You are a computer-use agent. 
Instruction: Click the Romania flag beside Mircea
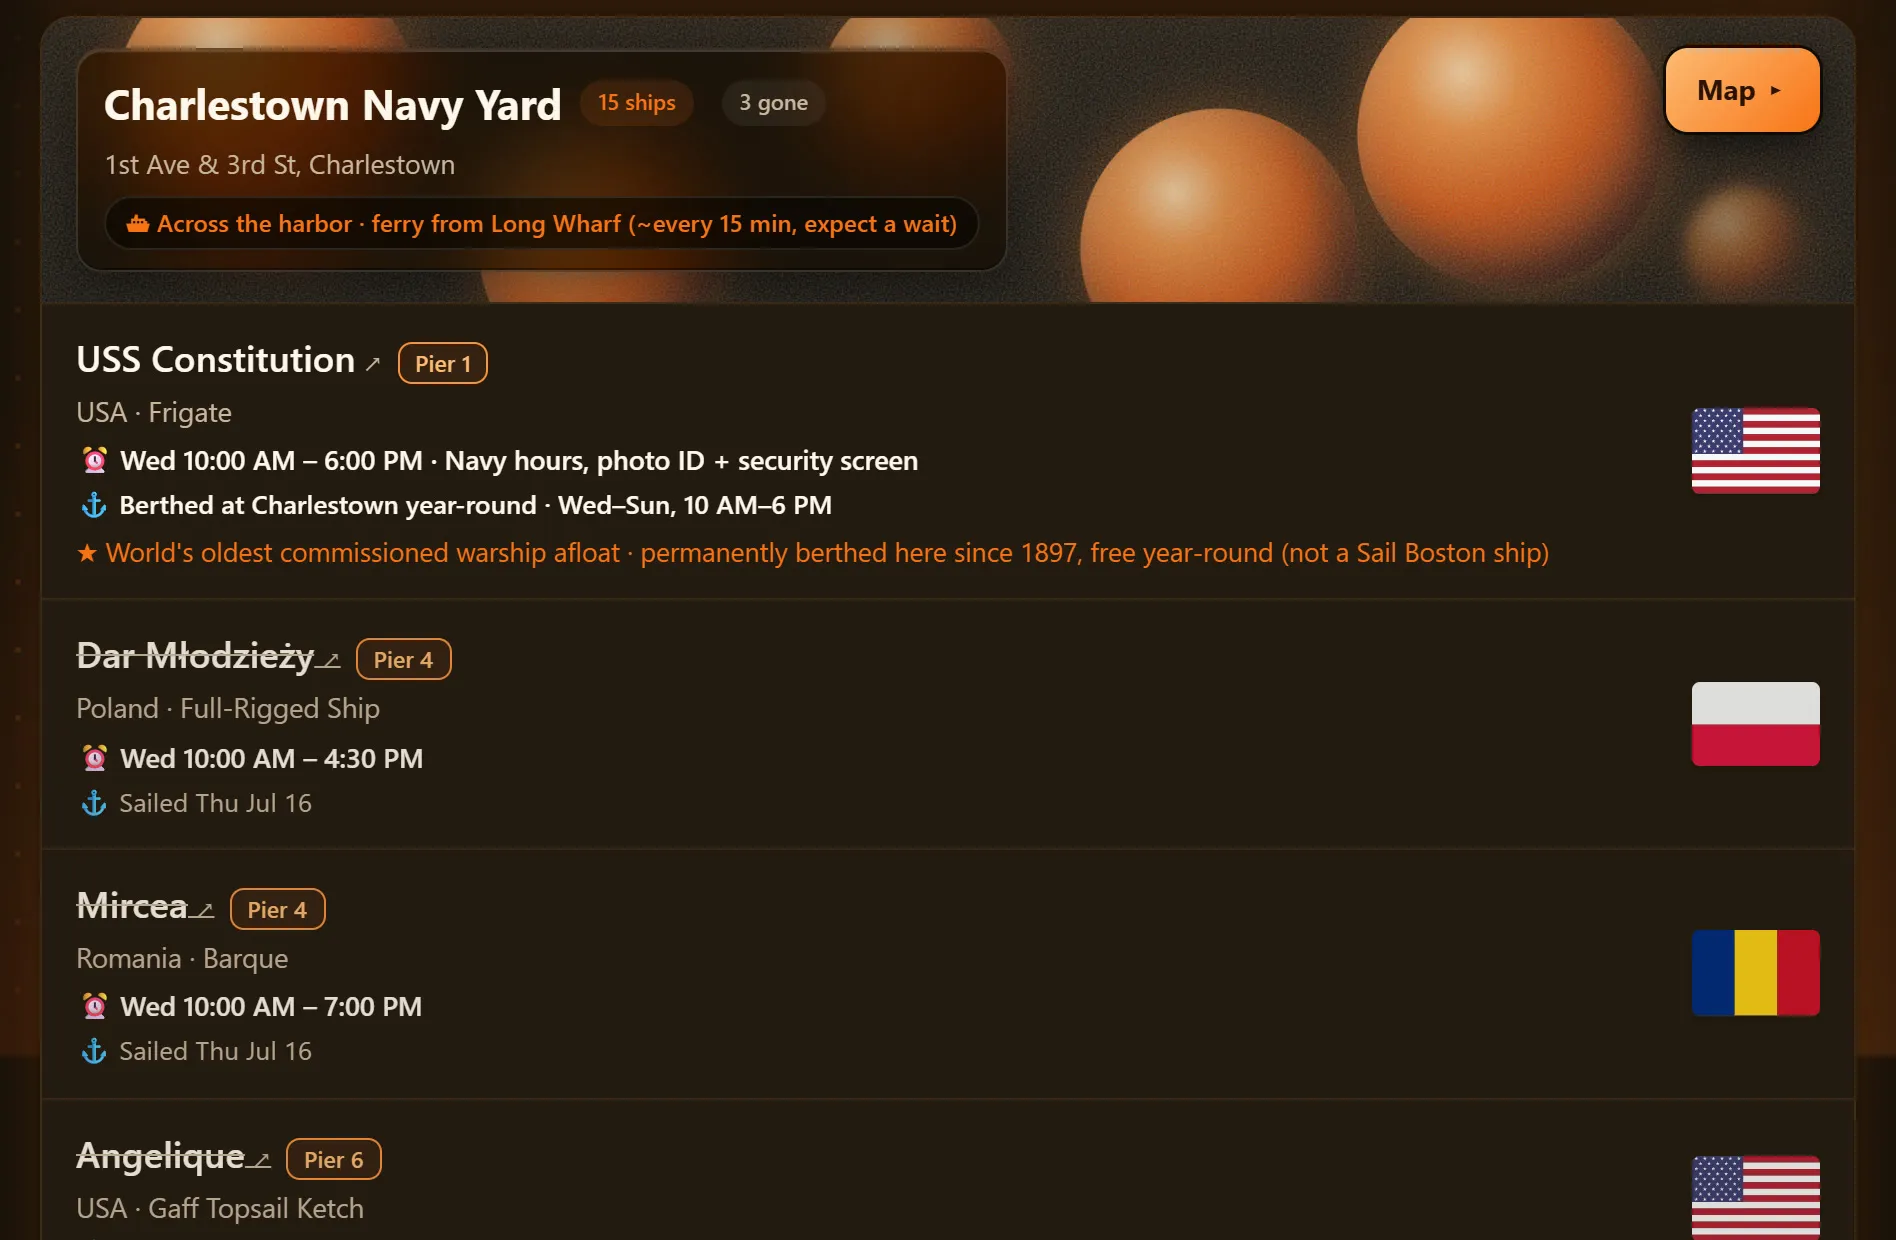(1755, 973)
